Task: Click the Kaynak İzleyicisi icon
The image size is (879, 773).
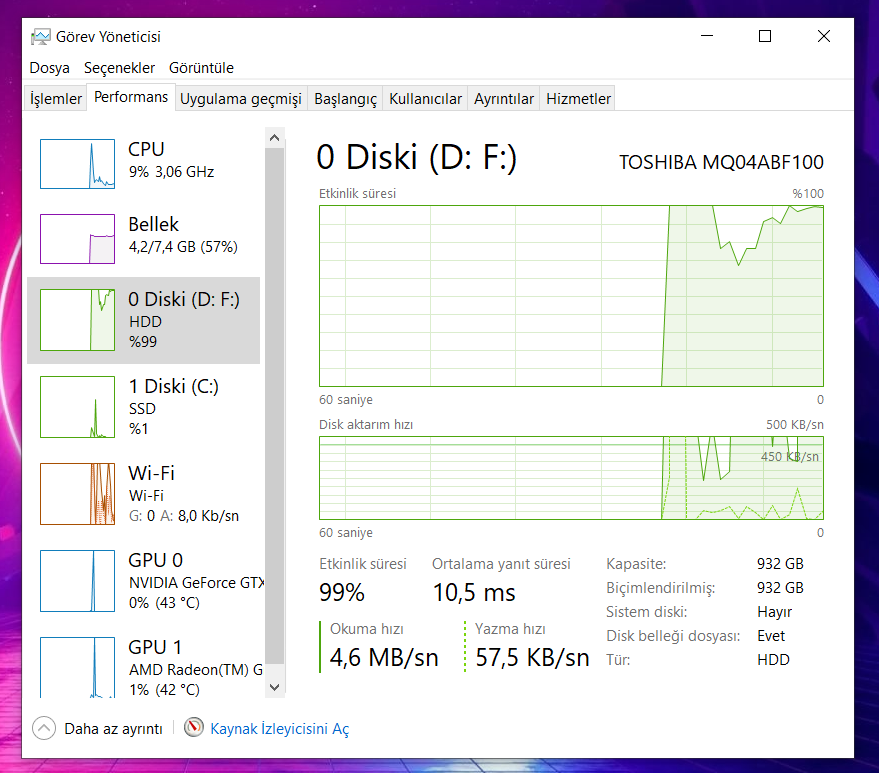Action: click(193, 728)
